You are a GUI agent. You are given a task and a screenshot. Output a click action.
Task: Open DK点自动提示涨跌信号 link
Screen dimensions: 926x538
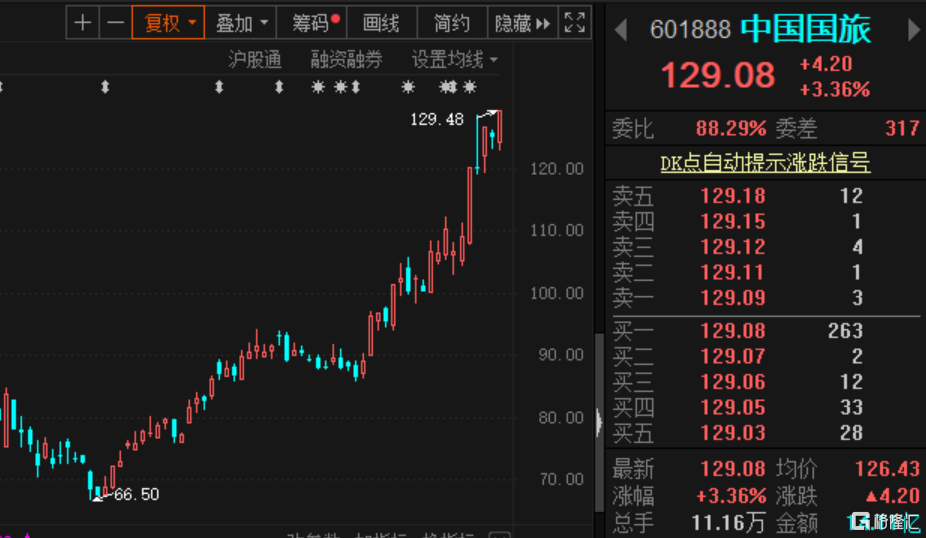point(765,162)
